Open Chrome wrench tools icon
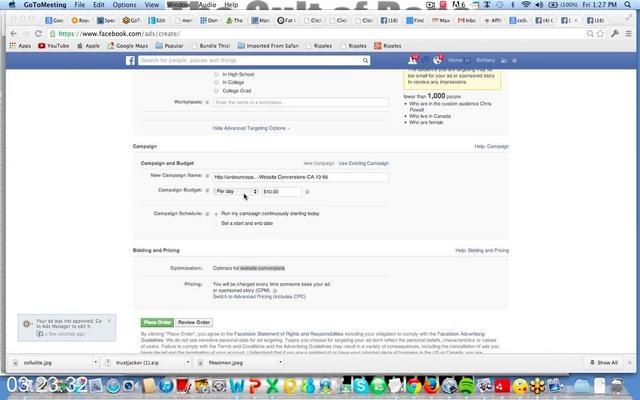Image resolution: width=640 pixels, height=400 pixels. [x=615, y=33]
